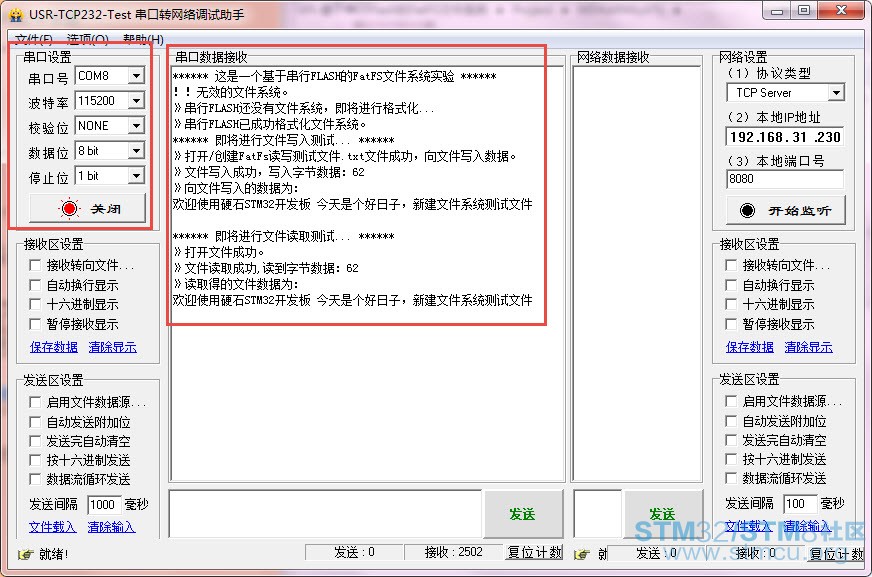Click the black network listen status lamp

tap(747, 210)
